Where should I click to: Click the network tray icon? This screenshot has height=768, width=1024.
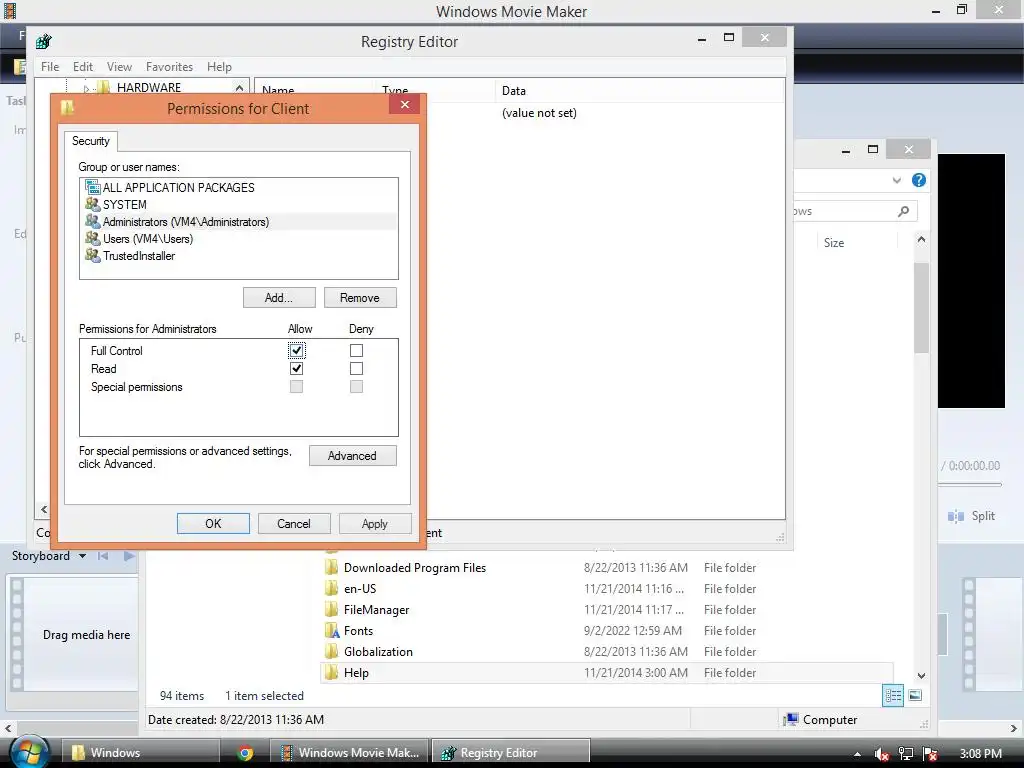pos(906,754)
